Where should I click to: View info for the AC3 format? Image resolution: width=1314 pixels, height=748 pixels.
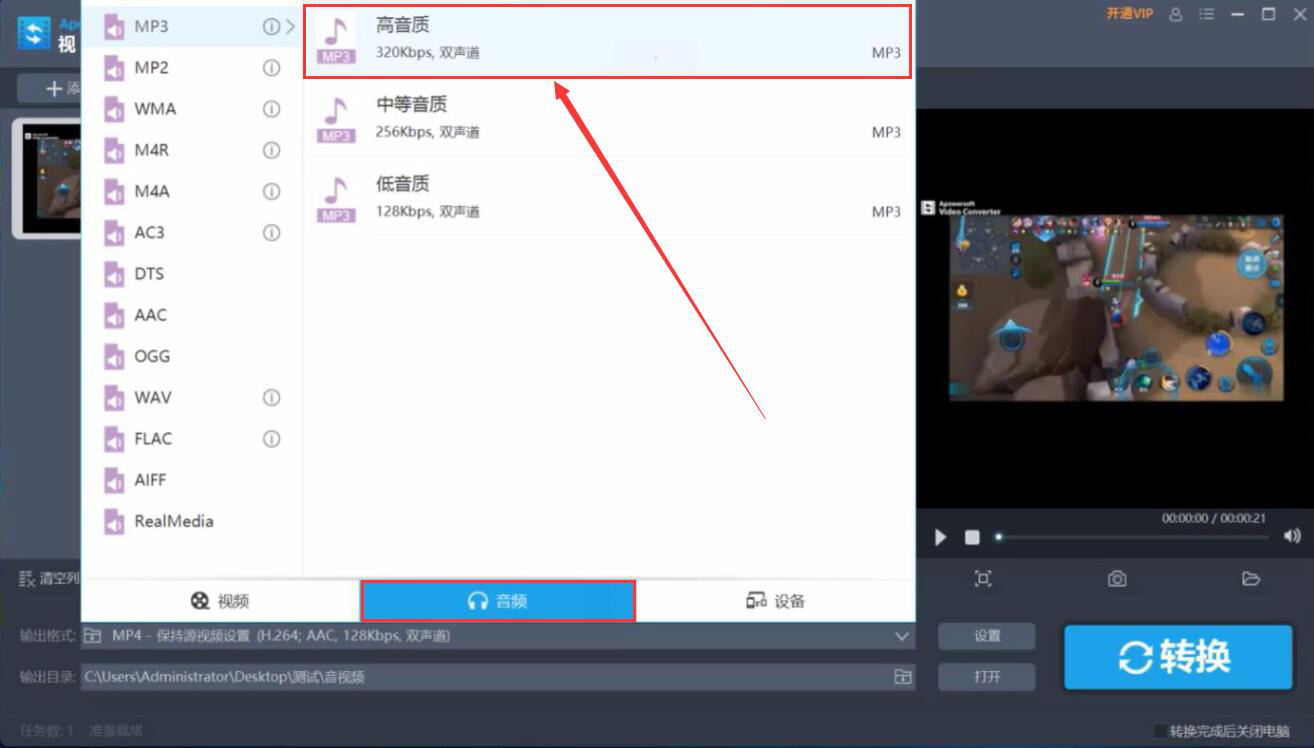(x=271, y=233)
